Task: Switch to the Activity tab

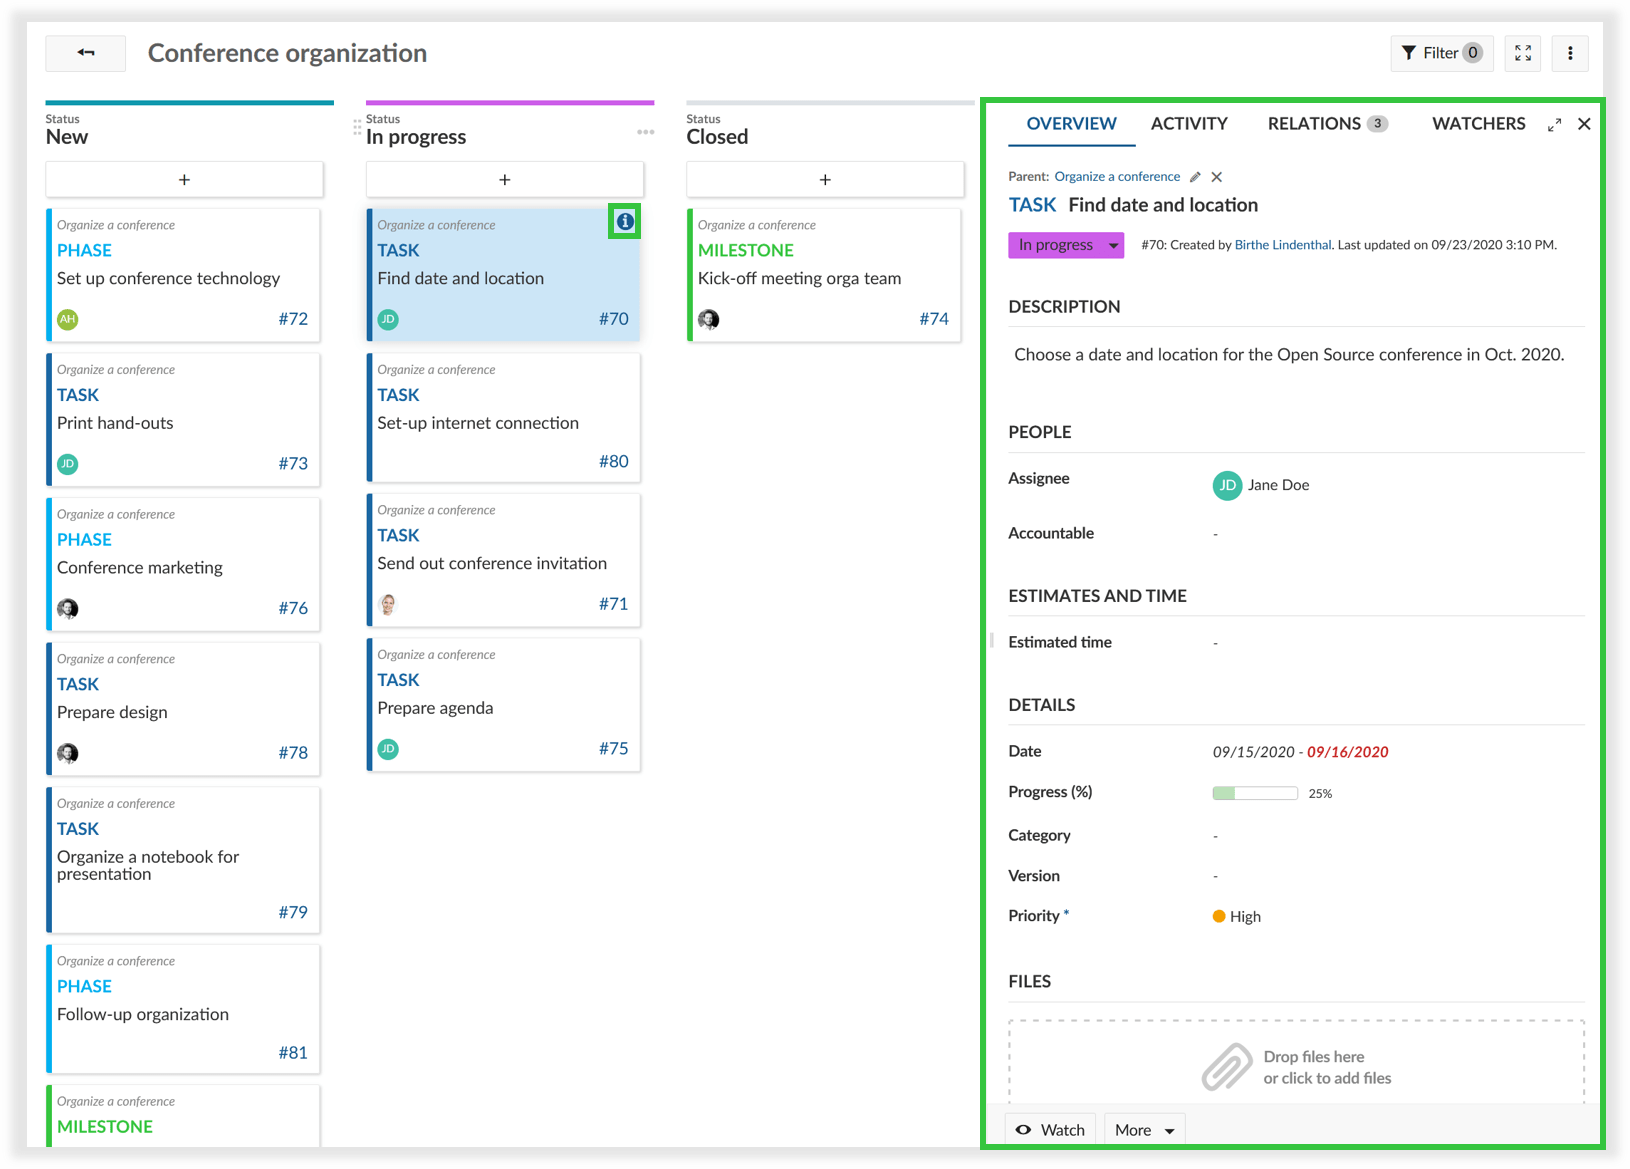Action: click(1189, 124)
